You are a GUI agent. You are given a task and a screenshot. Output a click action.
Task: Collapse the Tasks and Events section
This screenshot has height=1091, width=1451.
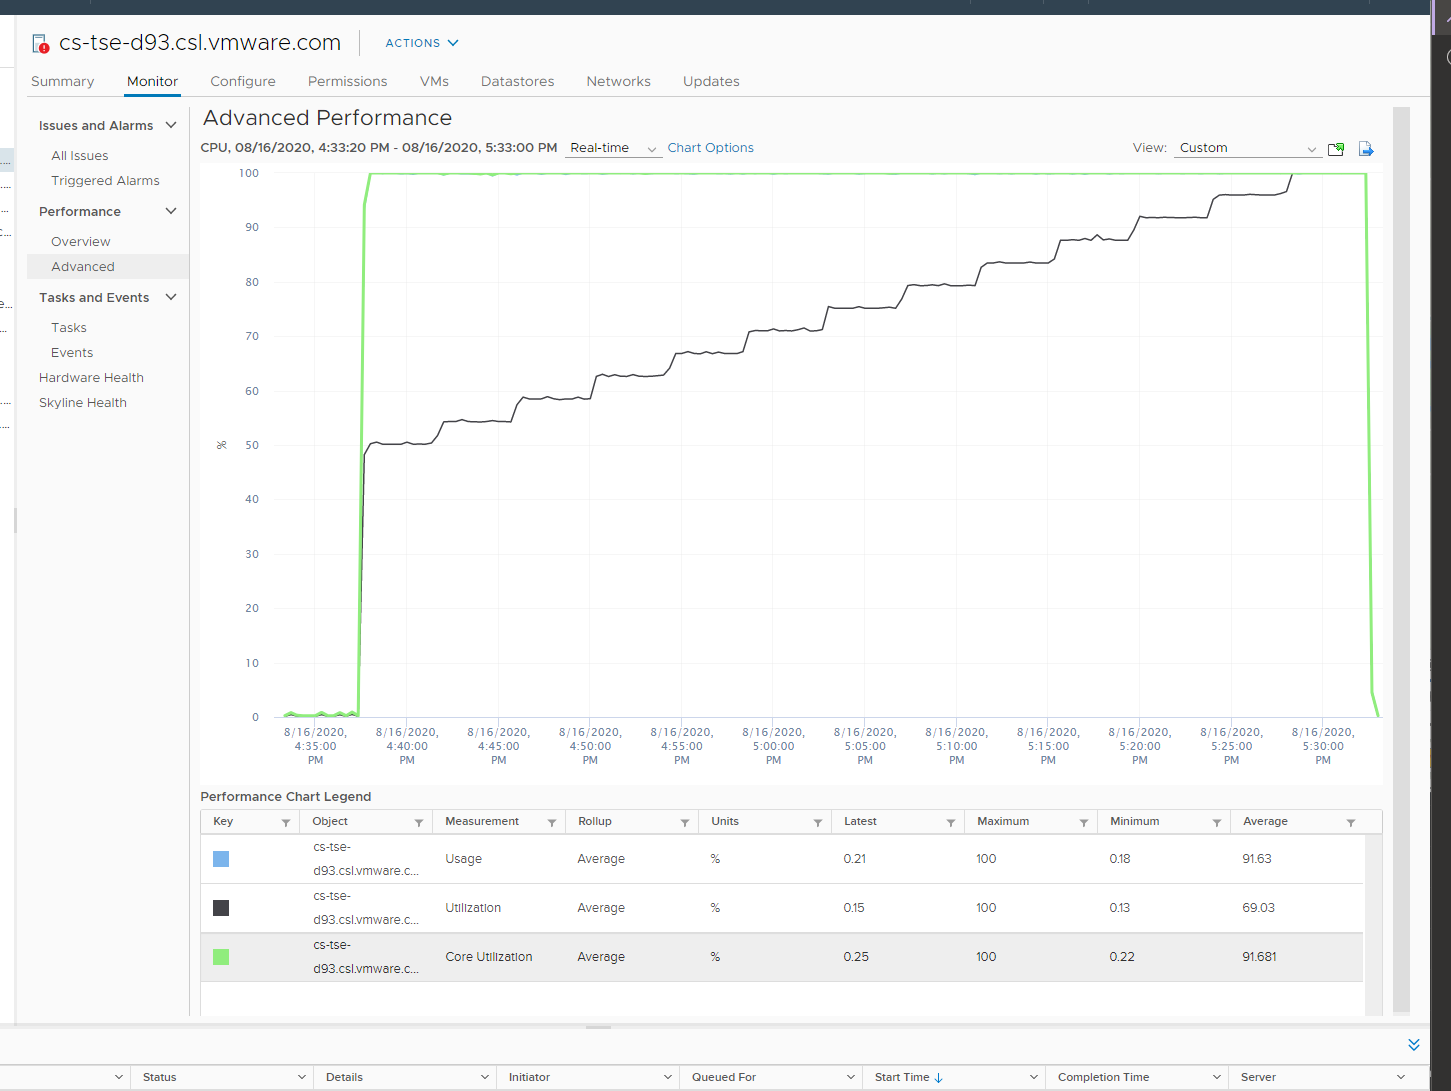point(171,297)
